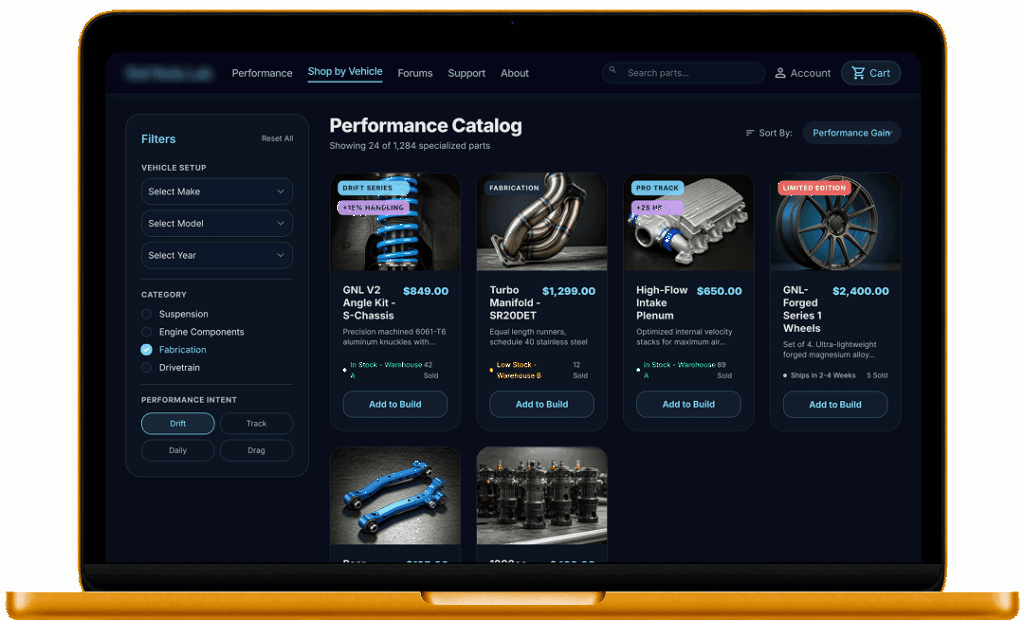Click the Low Stock - Warehouse B status
The image size is (1024, 620).
point(519,370)
